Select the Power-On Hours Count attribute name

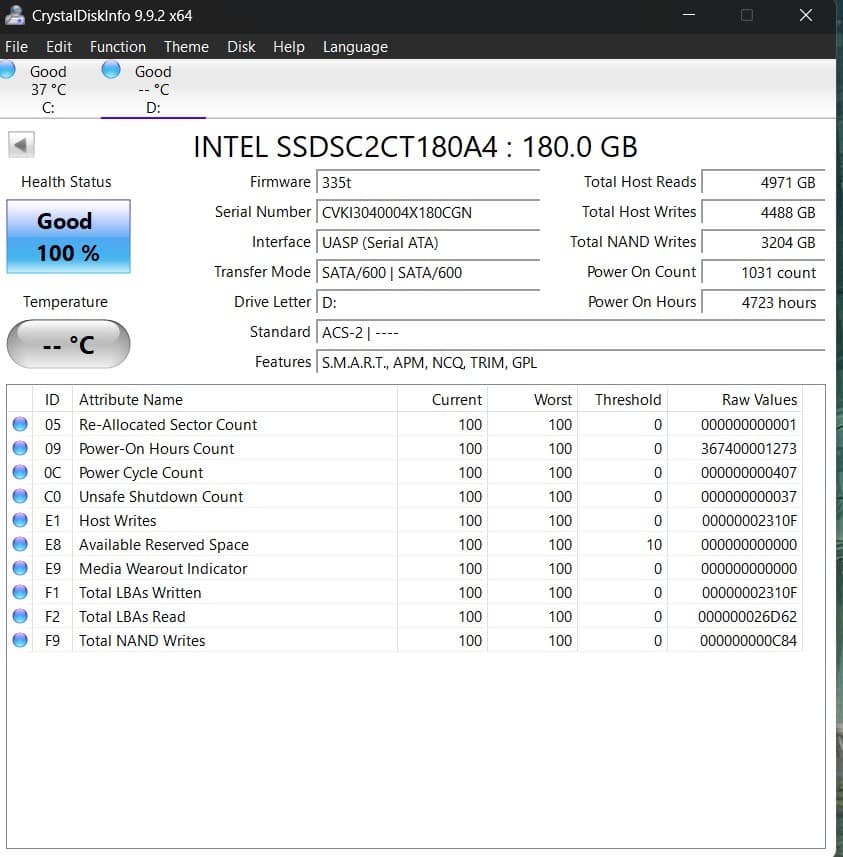156,449
